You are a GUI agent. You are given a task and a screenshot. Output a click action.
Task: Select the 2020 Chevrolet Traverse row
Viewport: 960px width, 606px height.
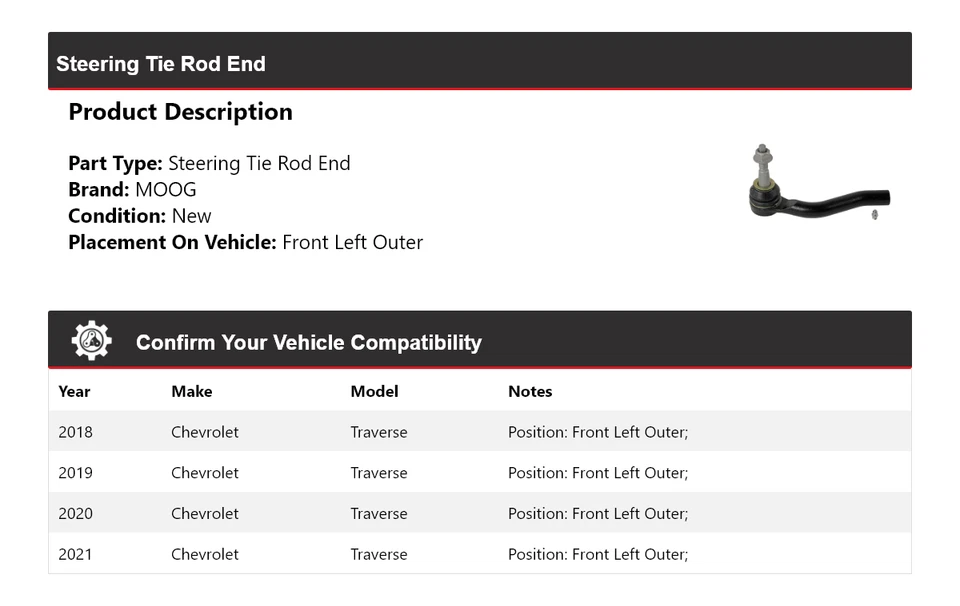479,514
